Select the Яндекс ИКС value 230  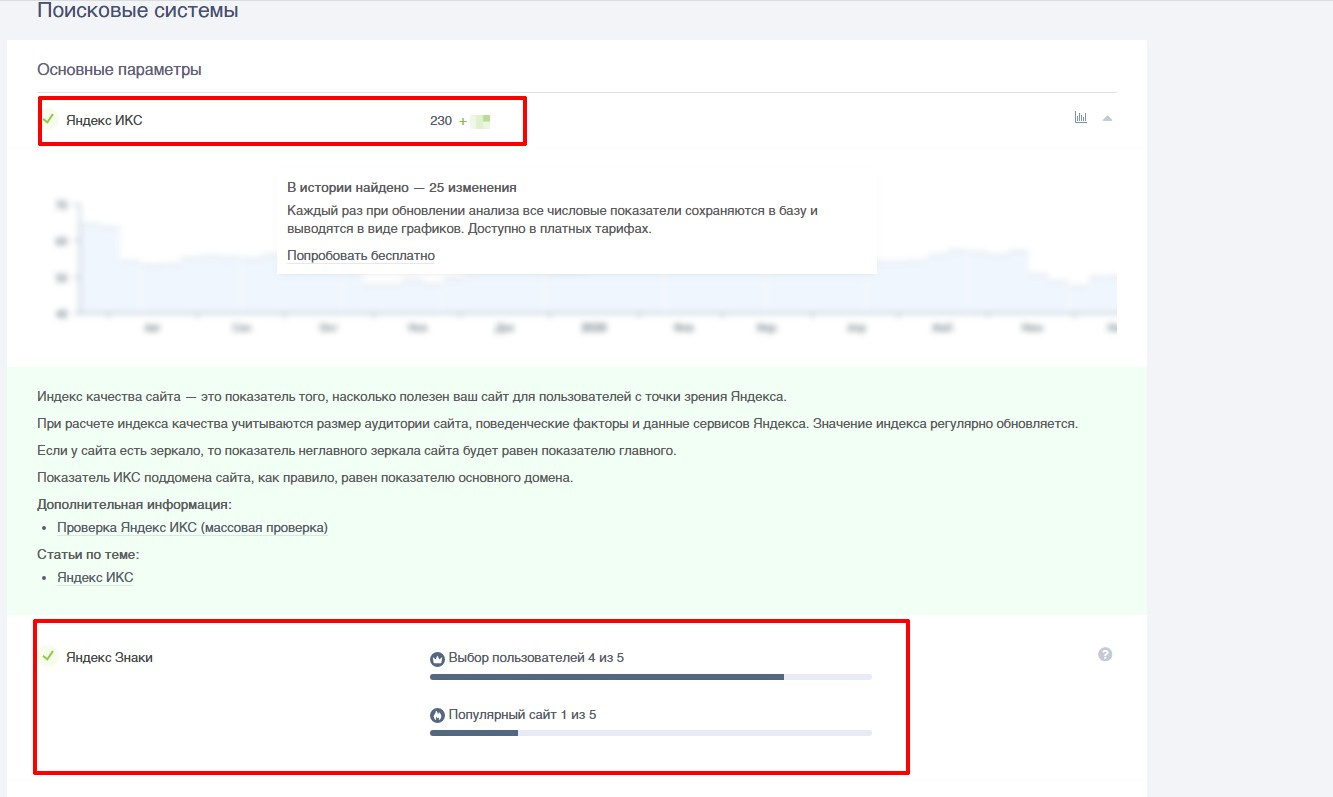click(441, 121)
